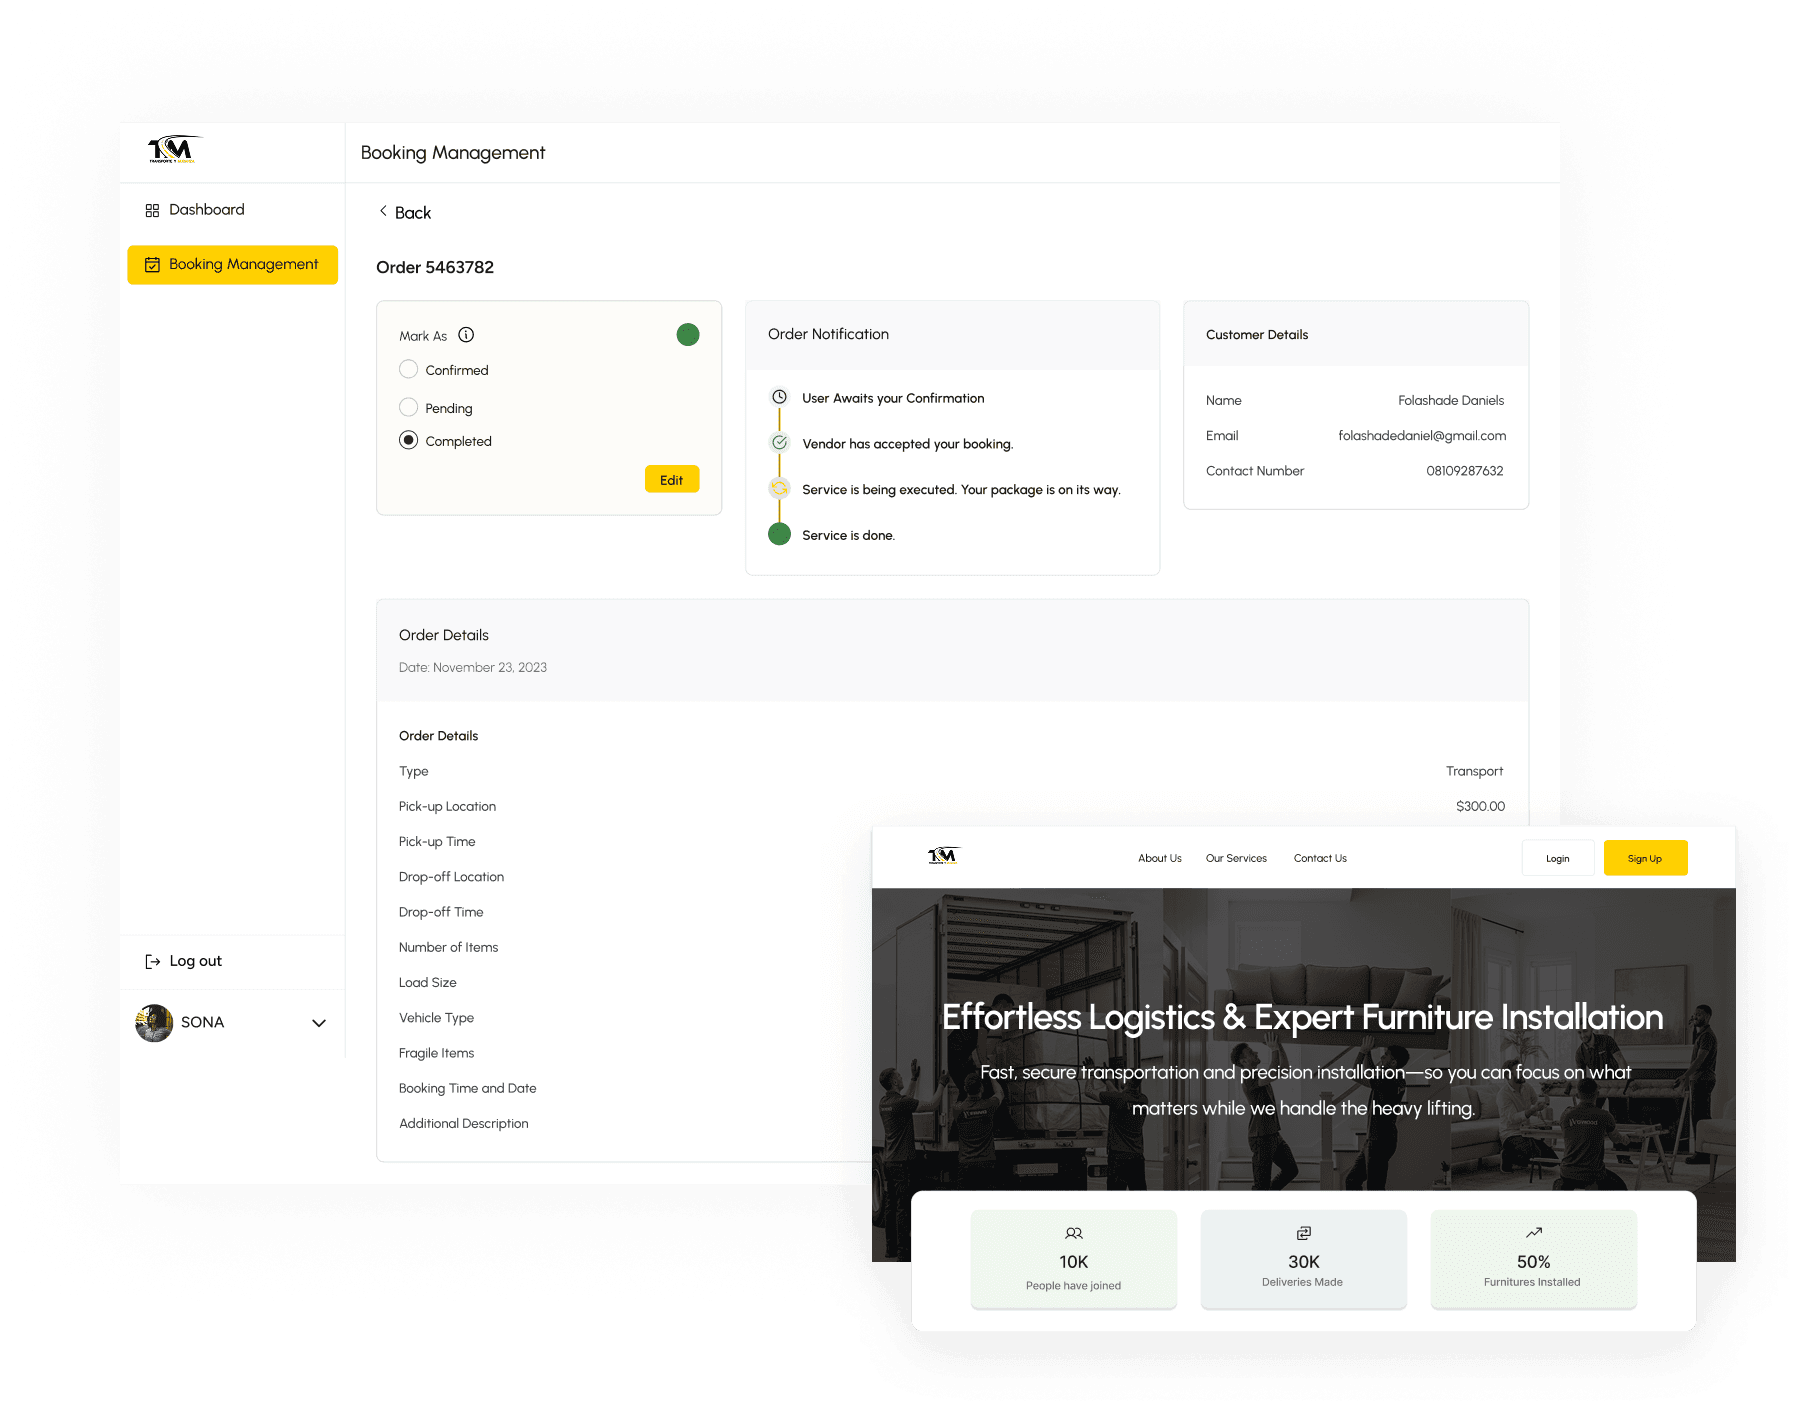Image resolution: width=1800 pixels, height=1410 pixels.
Task: Click the deliveries icon in 30K card
Action: point(1304,1233)
